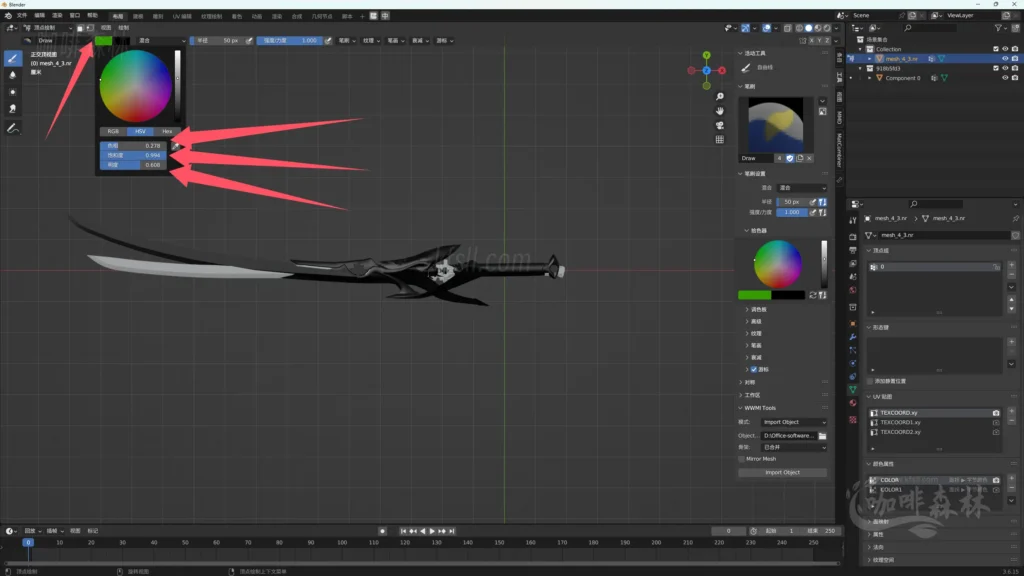The image size is (1024, 576).
Task: Click the zoom magnifier viewport icon
Action: pos(719,96)
